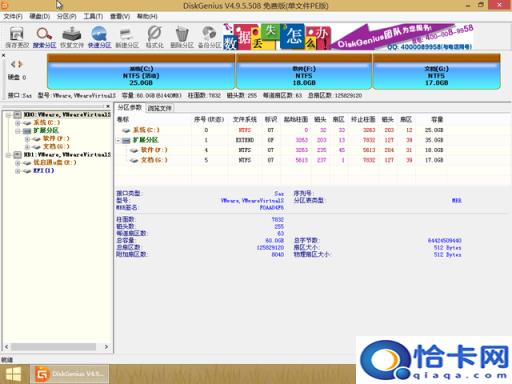Screen dimensions: 512x384
Task: Launch the Recover Files (恢复文件) tool
Action: 72,37
